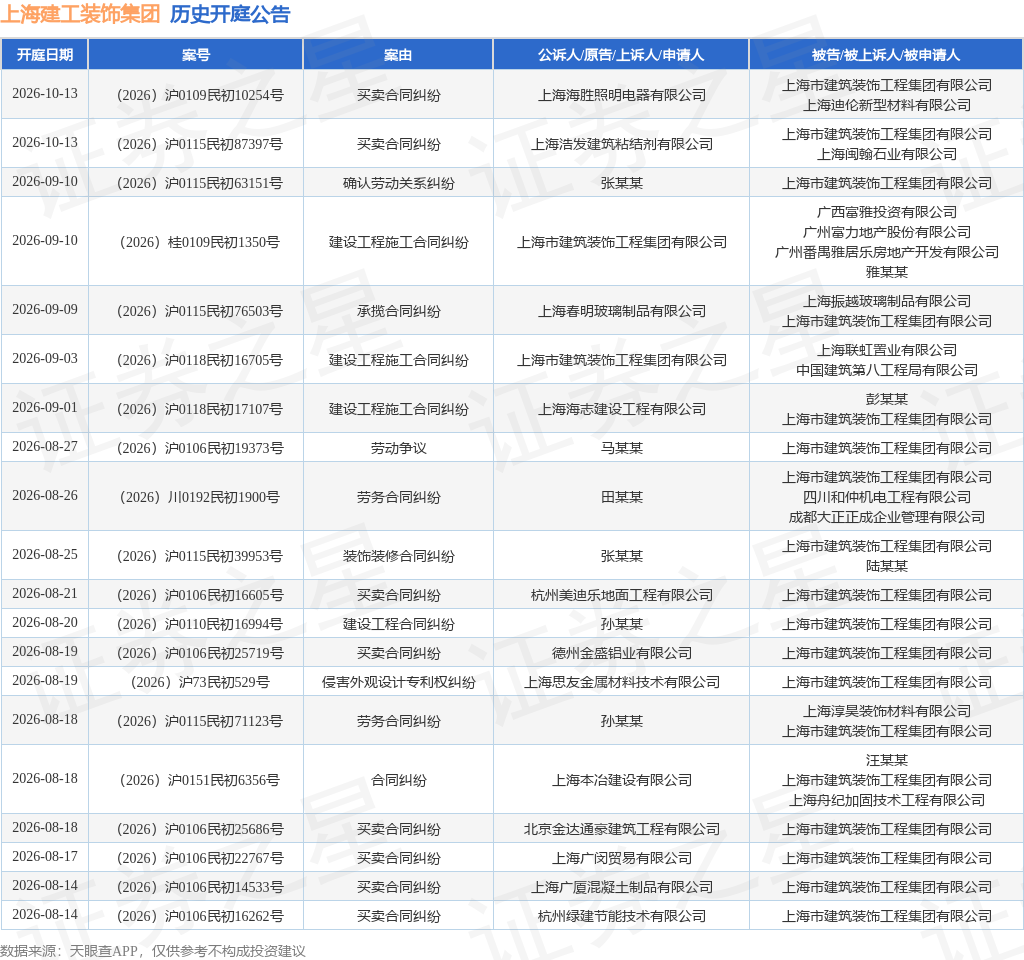Click plaintiff 北京金达通豪建筑工程有限公司
The width and height of the screenshot is (1024, 960).
[x=622, y=829]
